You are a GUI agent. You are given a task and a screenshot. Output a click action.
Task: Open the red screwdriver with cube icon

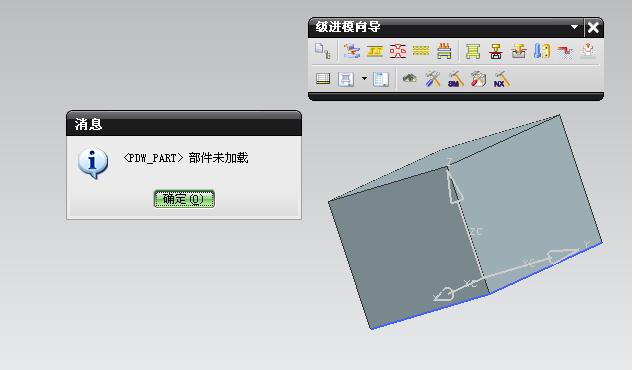coord(478,79)
